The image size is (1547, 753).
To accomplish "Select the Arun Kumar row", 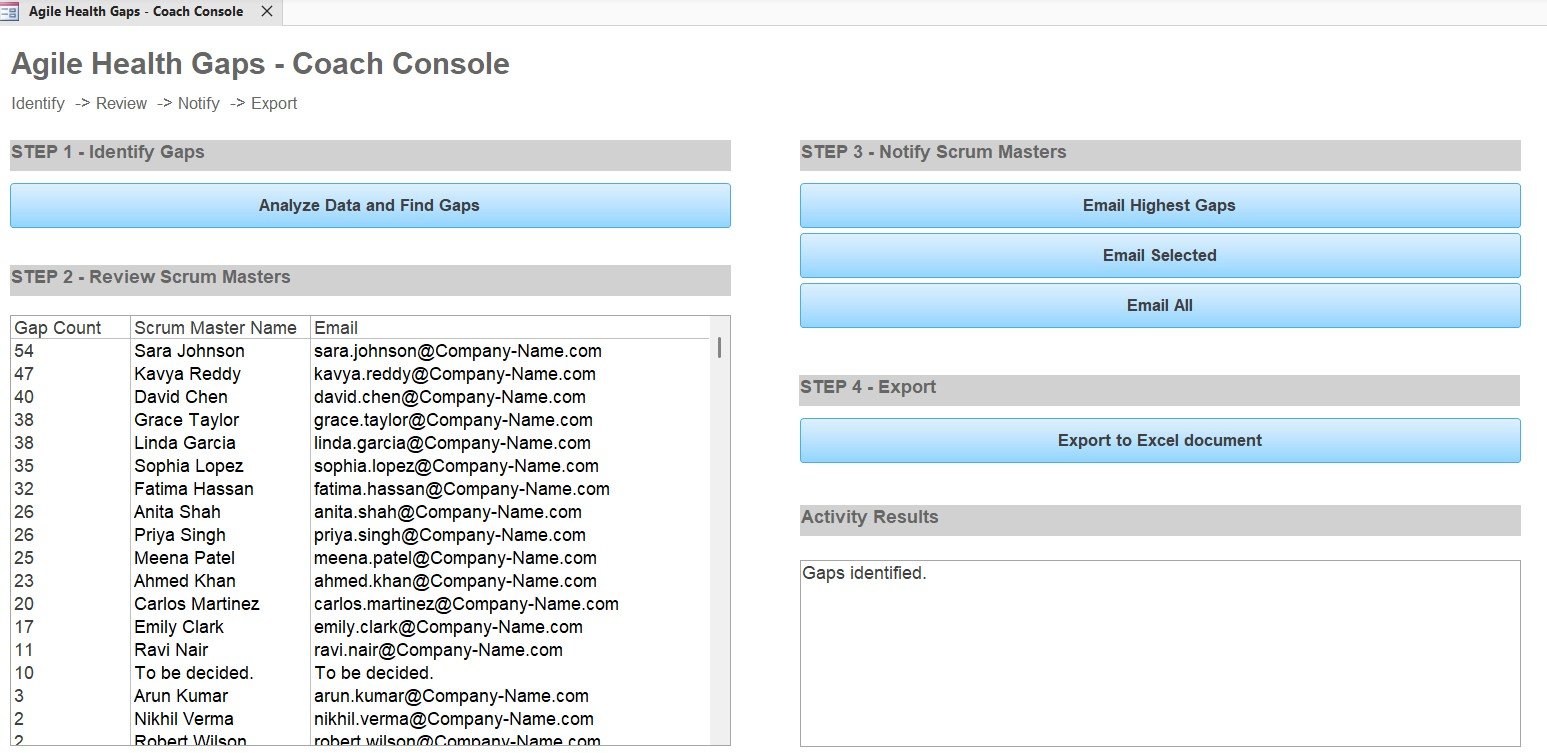I will (x=181, y=696).
